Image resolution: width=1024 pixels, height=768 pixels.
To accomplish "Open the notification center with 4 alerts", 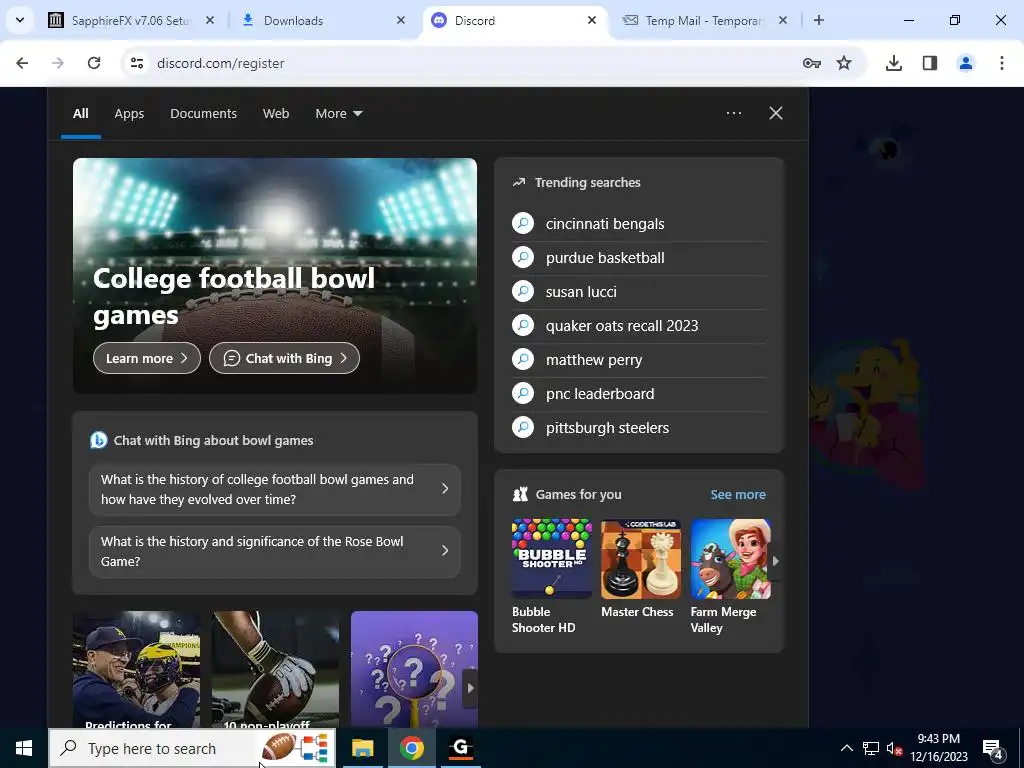I will click(x=993, y=748).
